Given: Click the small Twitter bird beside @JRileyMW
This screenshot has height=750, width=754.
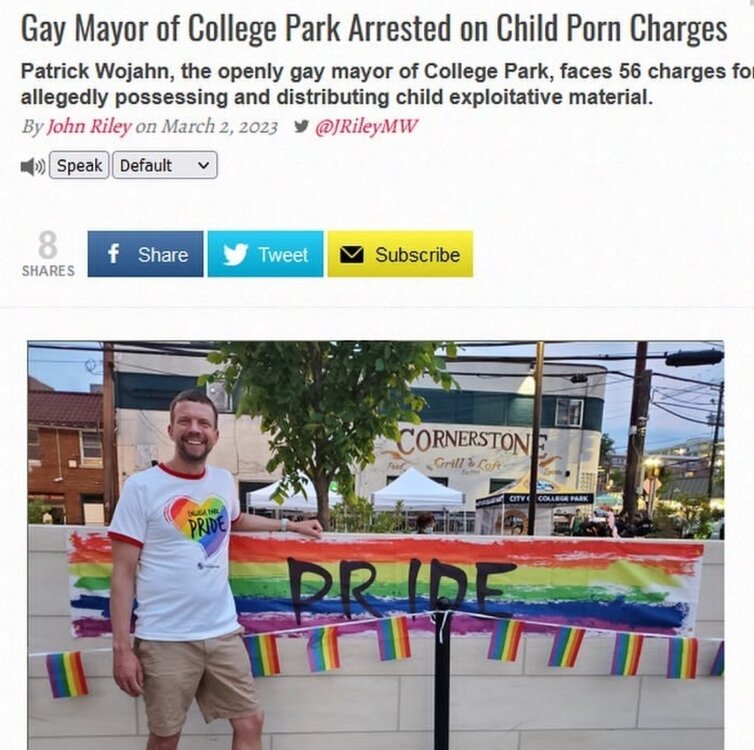Looking at the screenshot, I should 301,126.
